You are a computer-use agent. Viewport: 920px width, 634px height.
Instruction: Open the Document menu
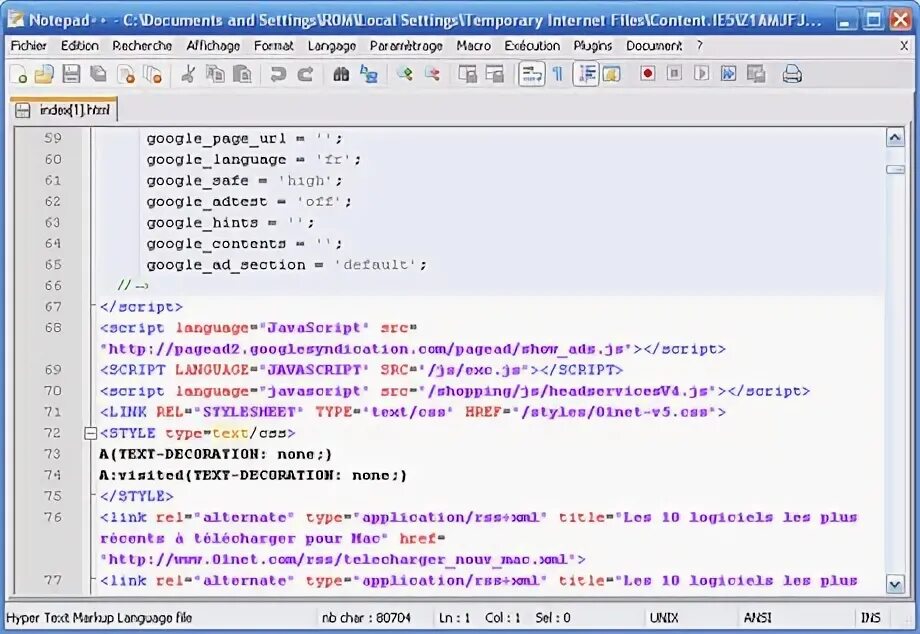(x=654, y=46)
